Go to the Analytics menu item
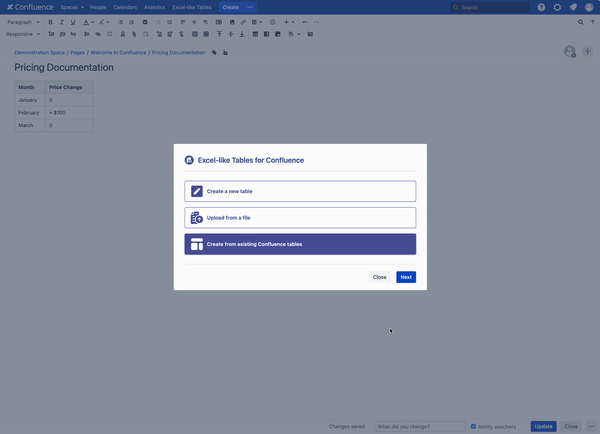This screenshot has width=600, height=434. click(x=154, y=7)
